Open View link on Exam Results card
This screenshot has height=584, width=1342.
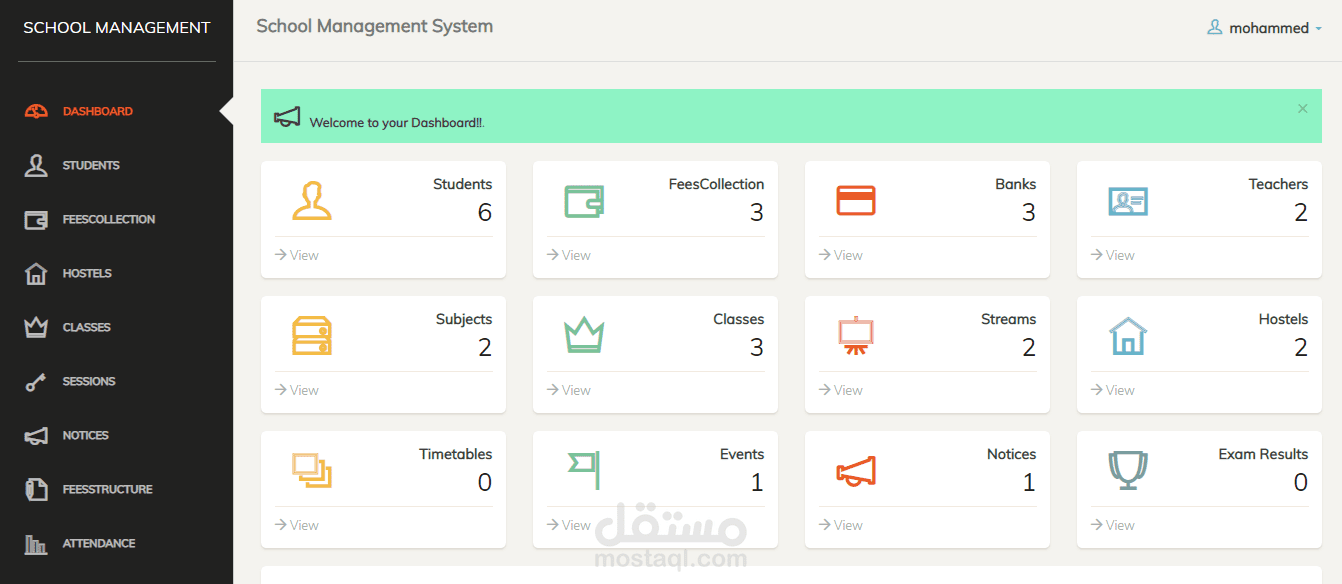point(1113,525)
